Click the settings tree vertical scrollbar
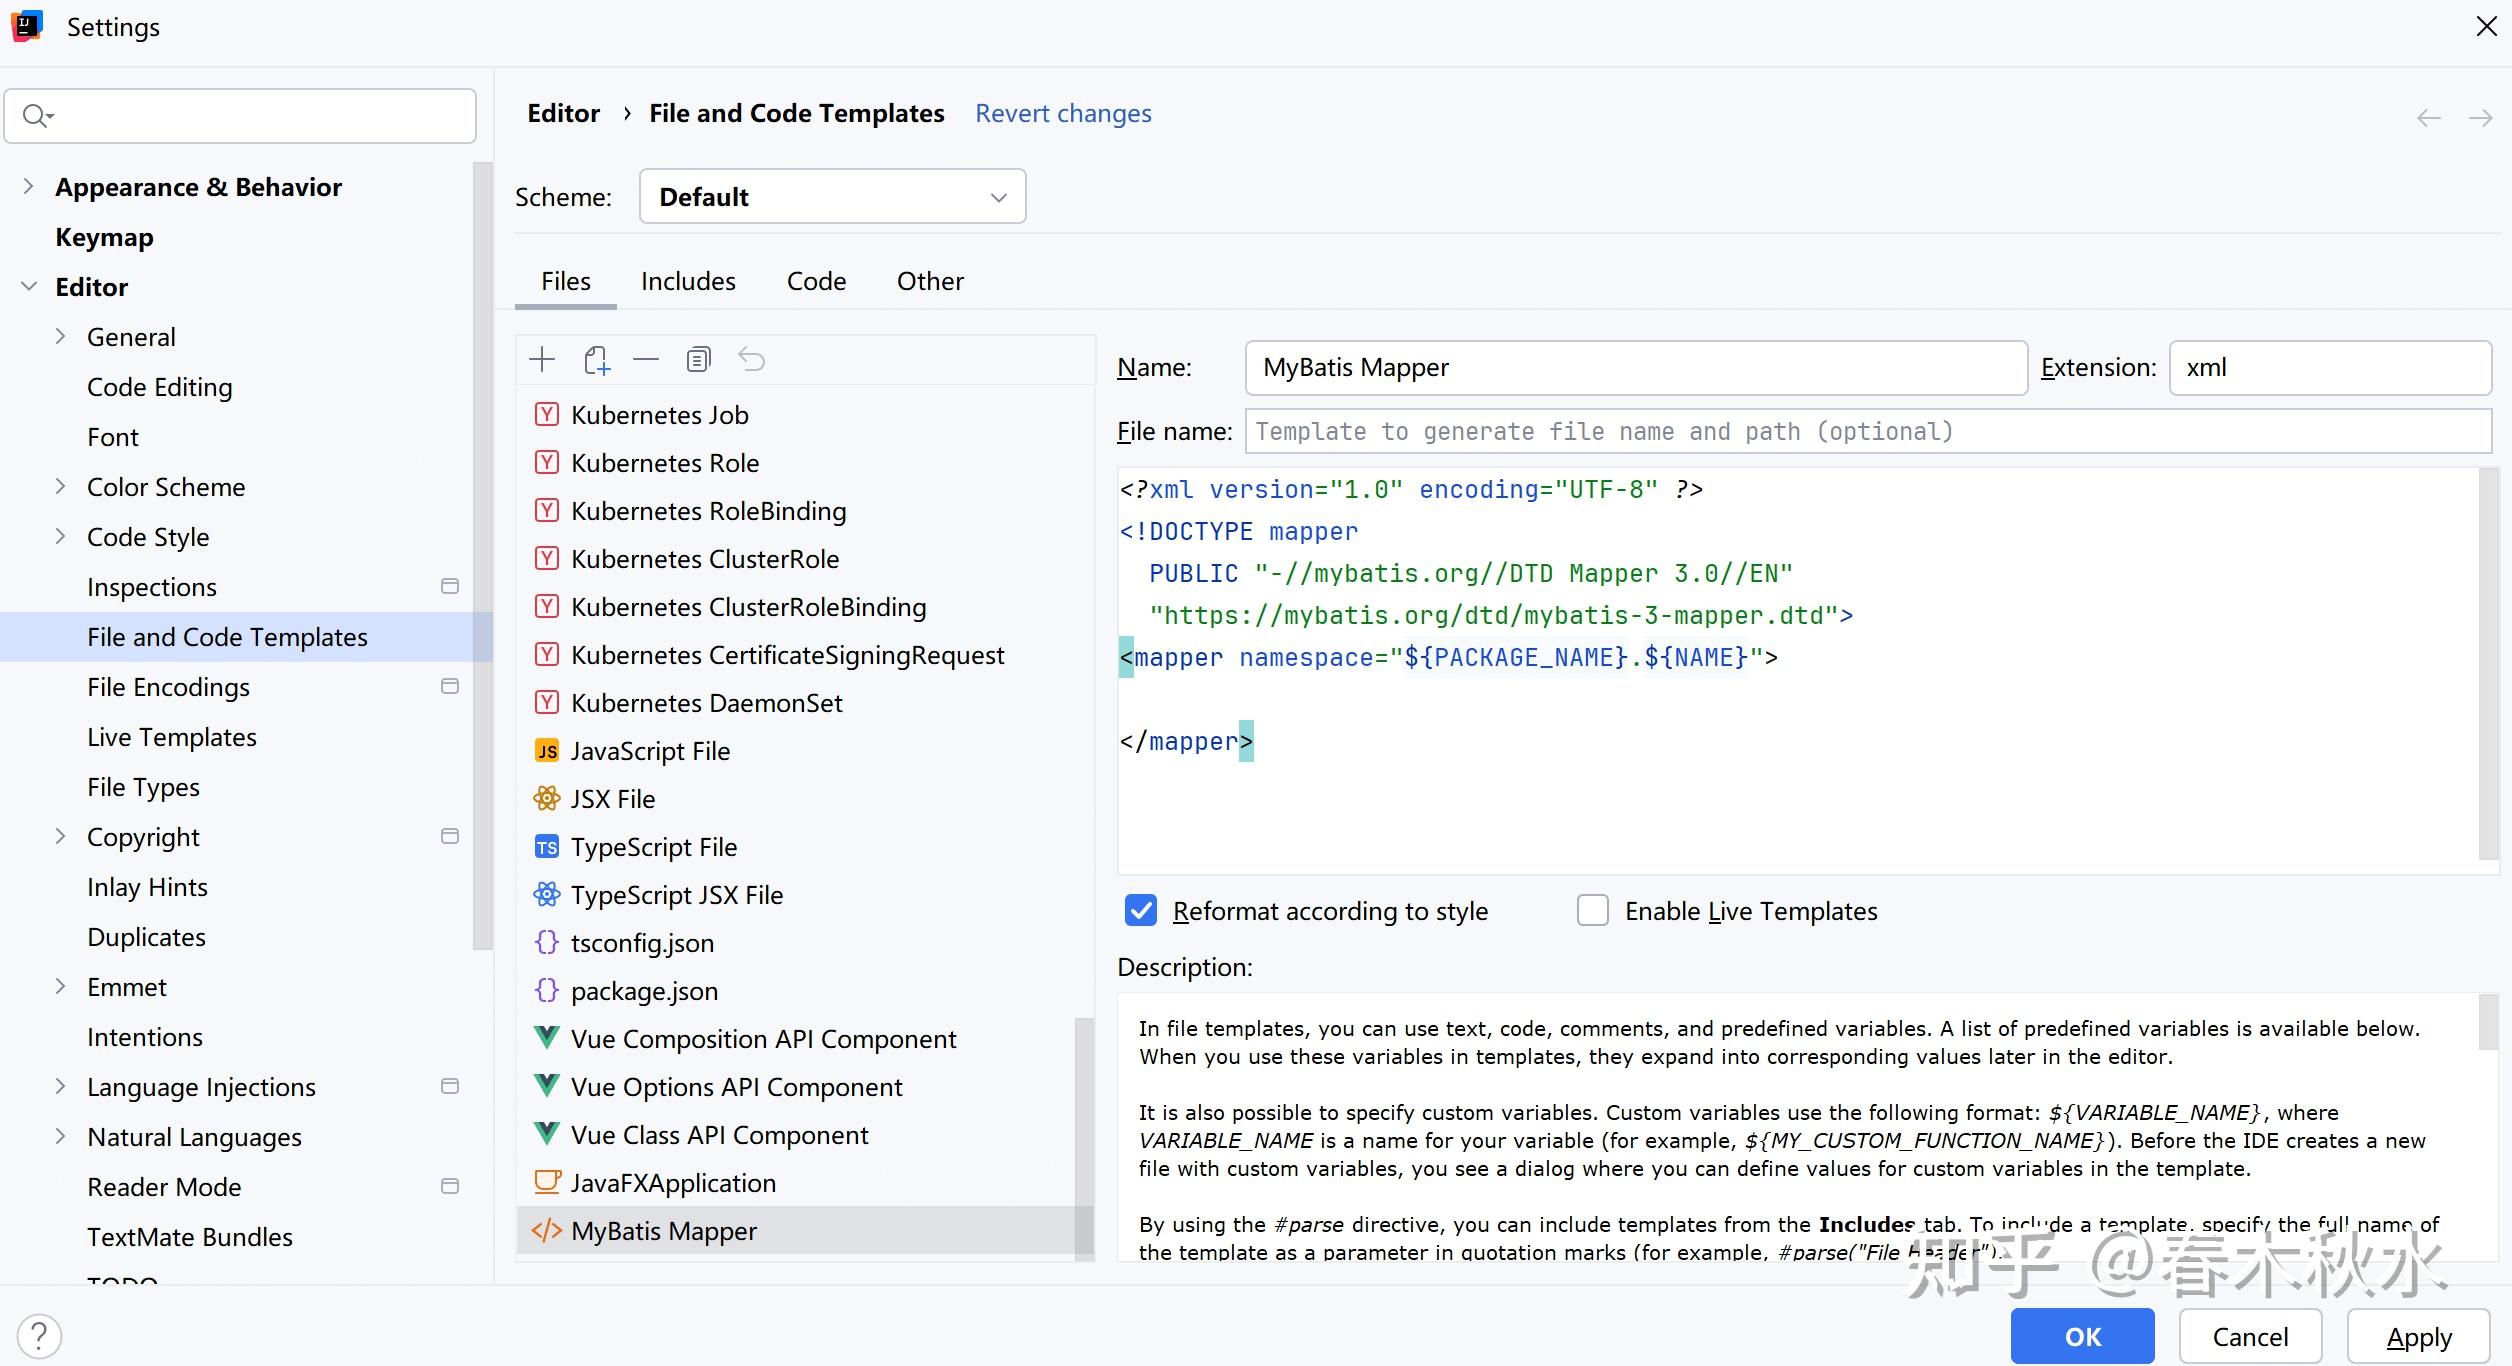2512x1366 pixels. (x=483, y=555)
